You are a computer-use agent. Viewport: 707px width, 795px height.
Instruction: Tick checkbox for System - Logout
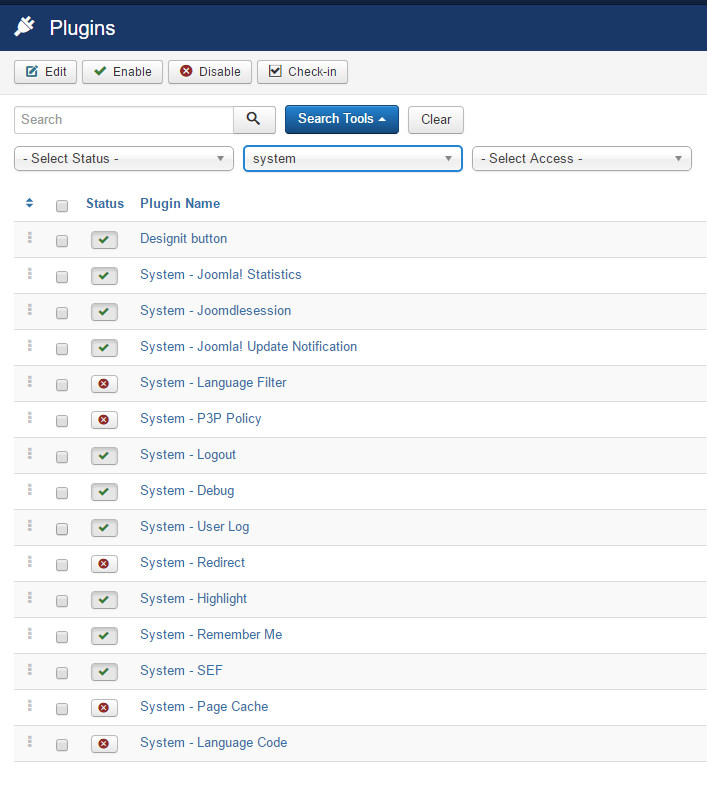point(62,457)
